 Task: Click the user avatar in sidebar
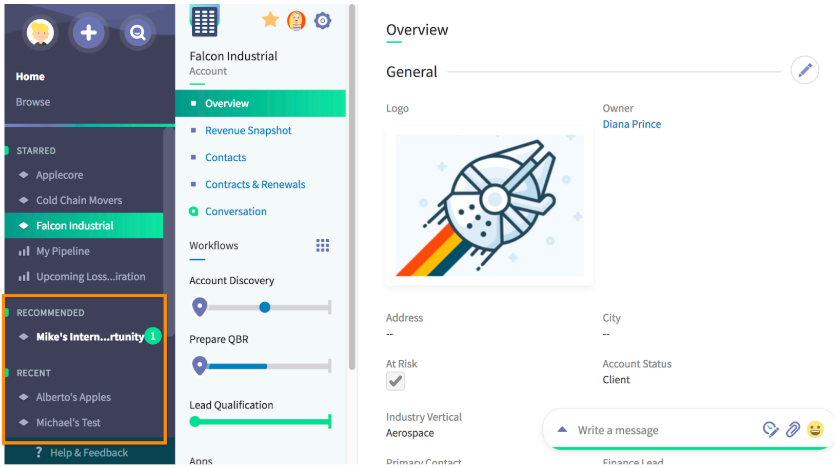[40, 33]
